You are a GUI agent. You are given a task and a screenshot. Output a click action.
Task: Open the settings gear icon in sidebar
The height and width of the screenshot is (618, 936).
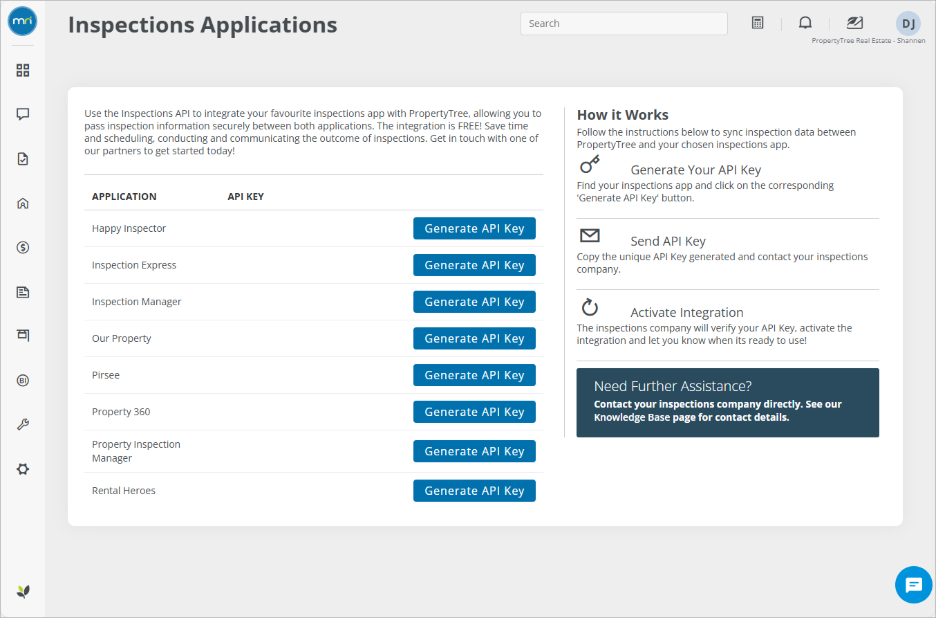point(23,469)
